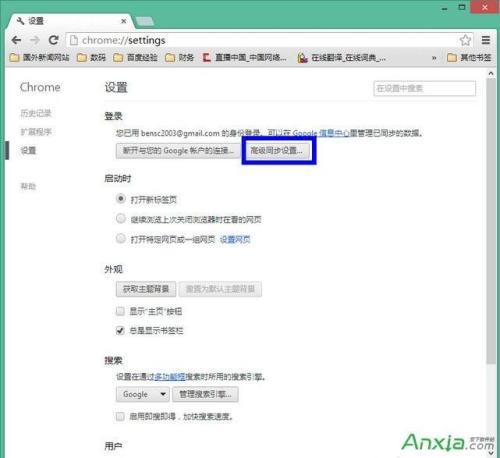This screenshot has height=458, width=500.
Task: Click advanced sync settings button
Action: (x=277, y=151)
